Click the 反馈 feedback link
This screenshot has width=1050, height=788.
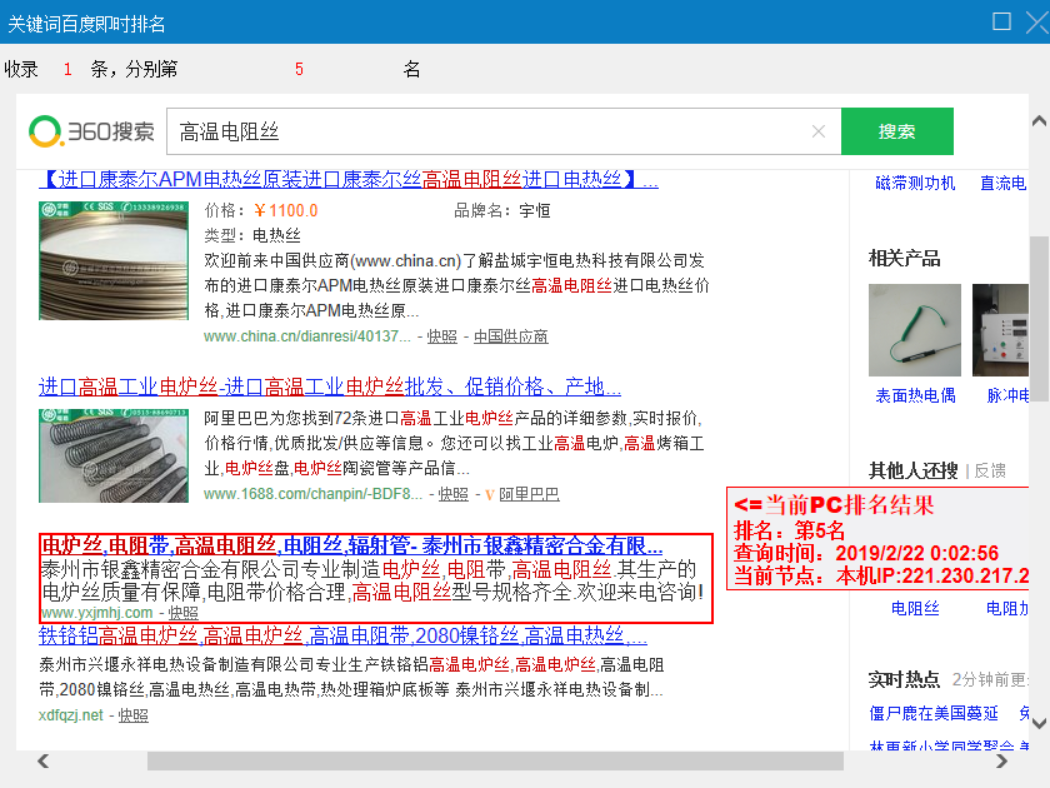click(990, 471)
